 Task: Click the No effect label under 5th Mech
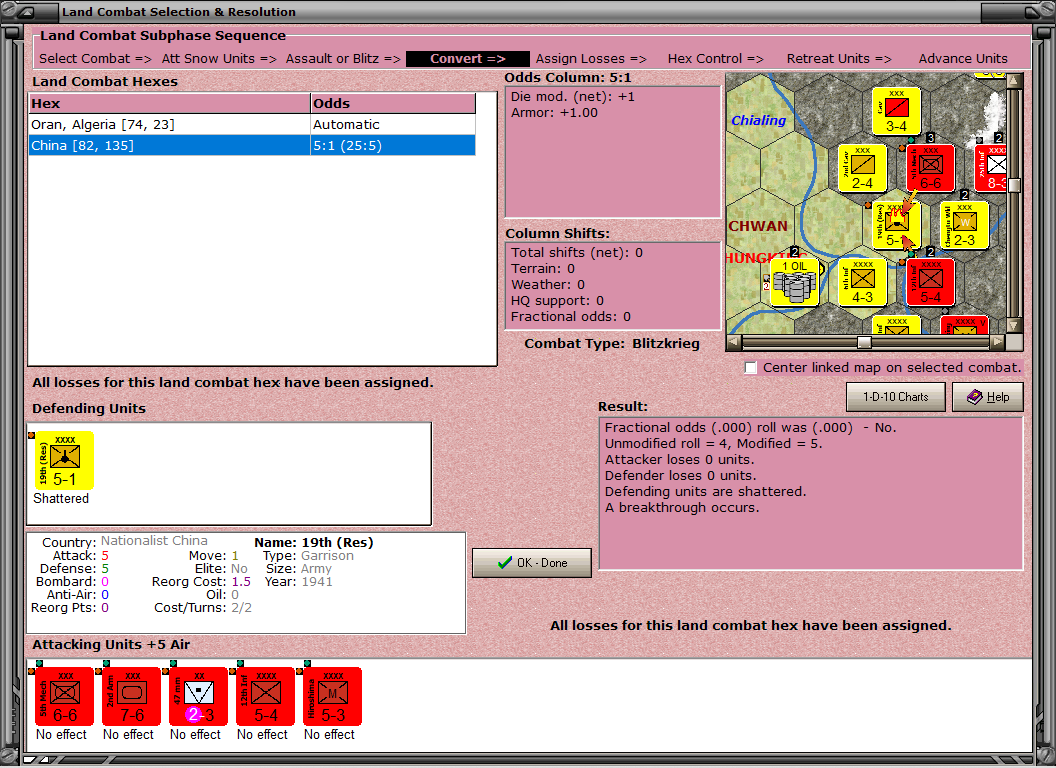click(61, 734)
